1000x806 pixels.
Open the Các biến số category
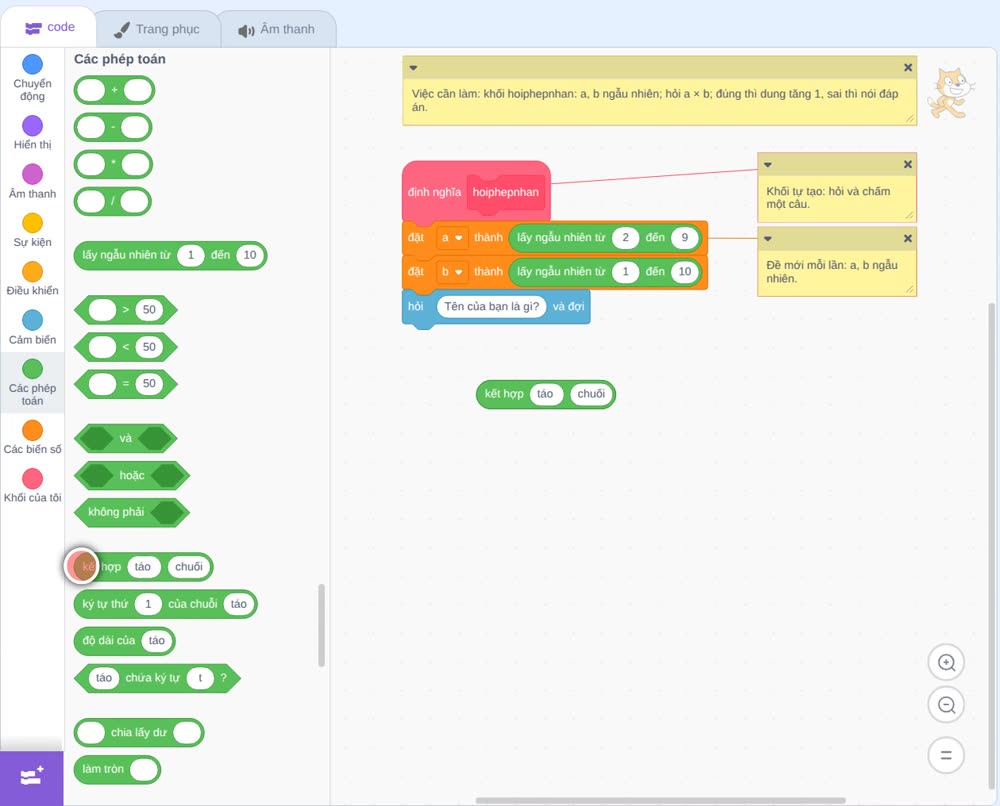pos(32,437)
